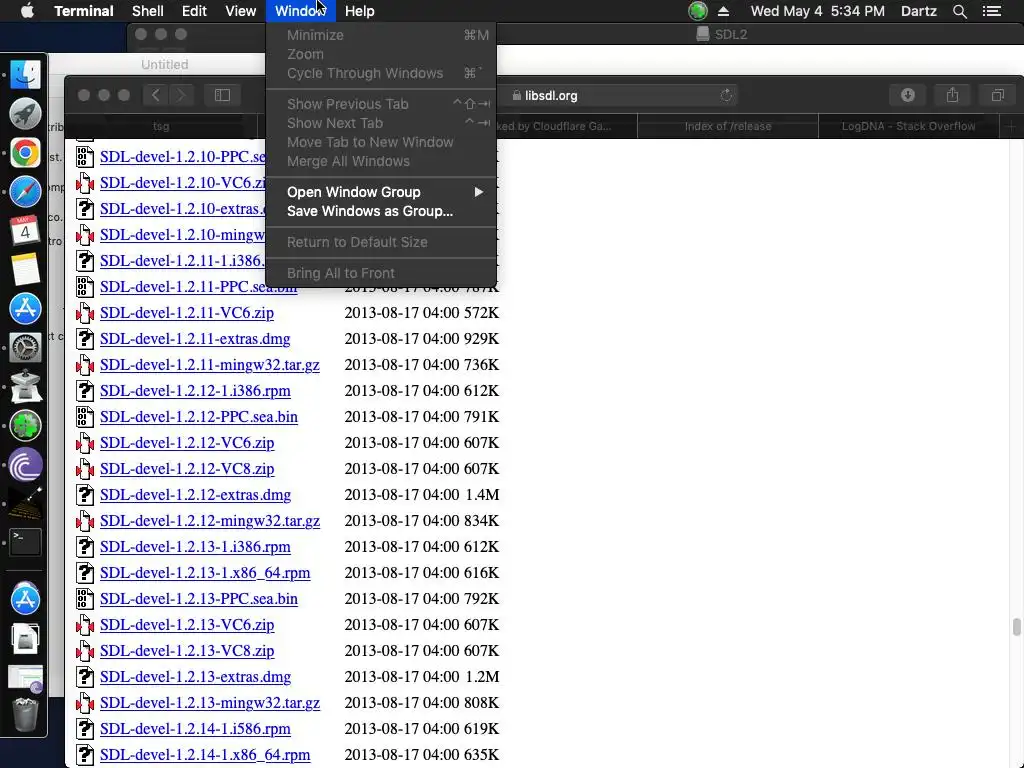Open SDL-devel-1.2.13-mingw32.tar.gz link
This screenshot has width=1024, height=768.
click(210, 703)
